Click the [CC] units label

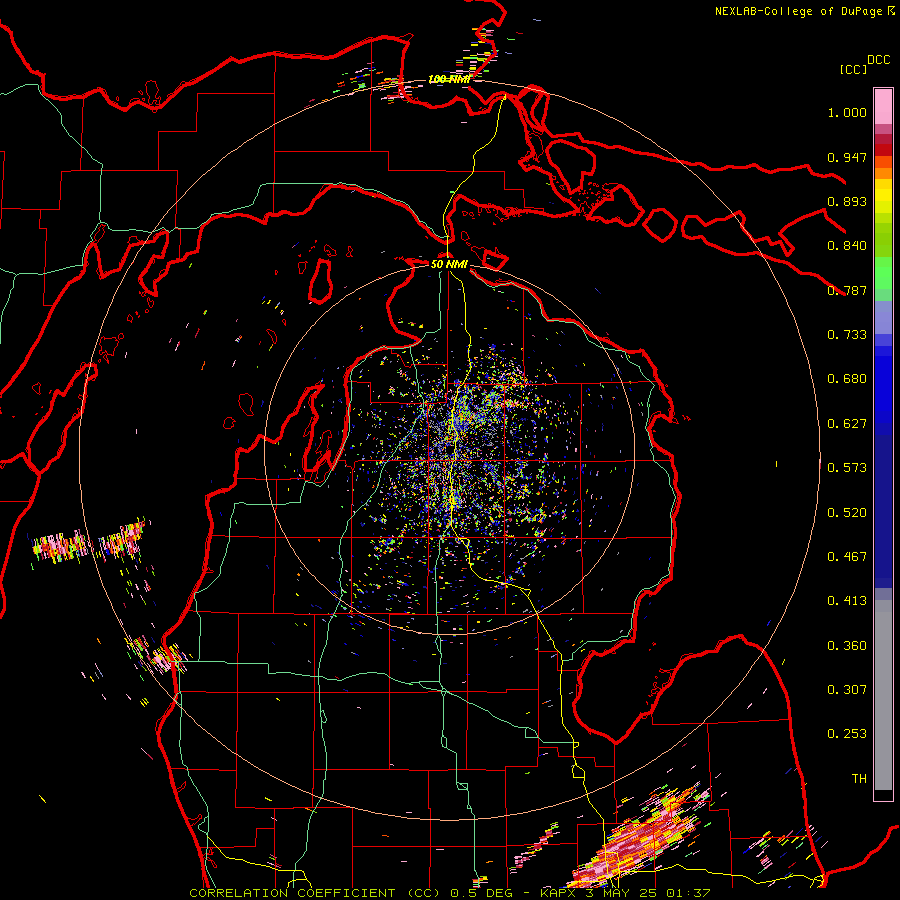854,69
